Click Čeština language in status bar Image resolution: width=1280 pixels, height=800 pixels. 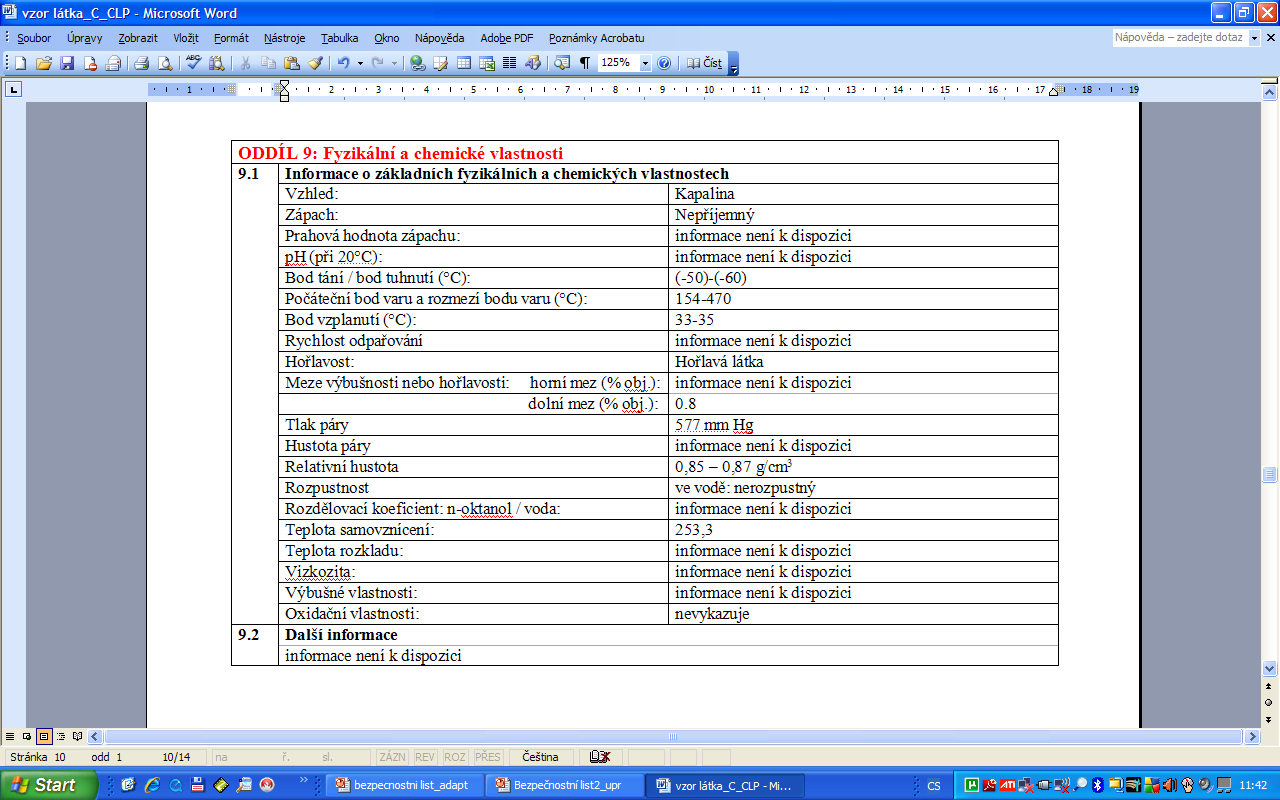[540, 757]
